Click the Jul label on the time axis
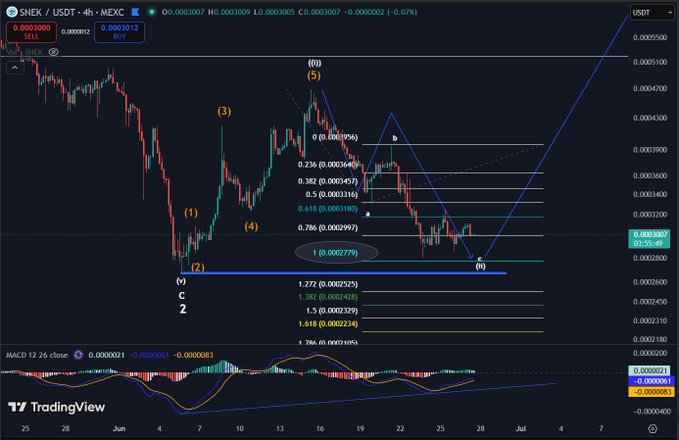 (521, 429)
